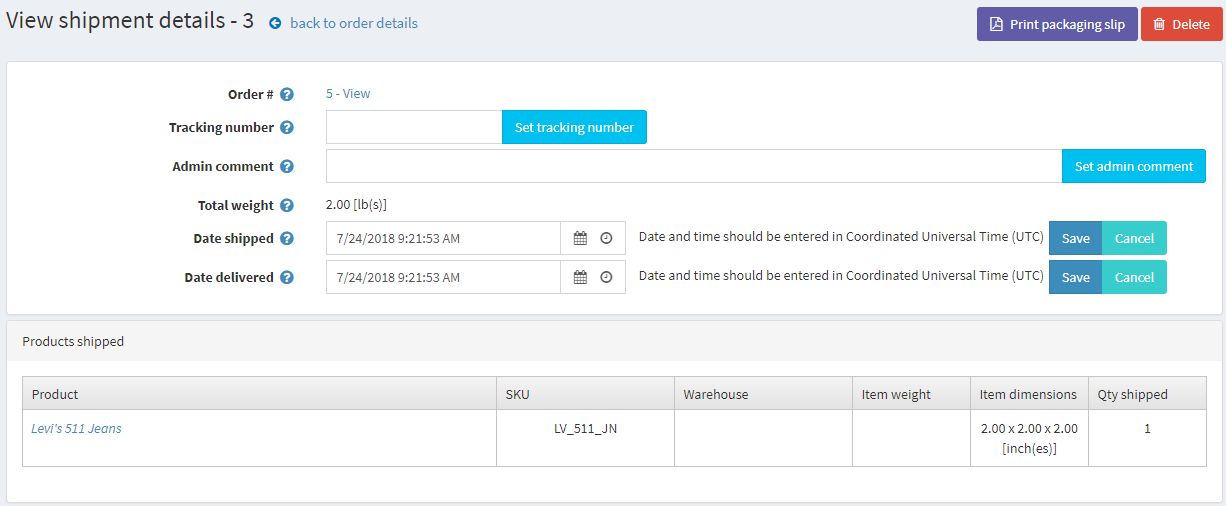Click help icon beside Admin comment
This screenshot has width=1226, height=506.
click(x=287, y=167)
